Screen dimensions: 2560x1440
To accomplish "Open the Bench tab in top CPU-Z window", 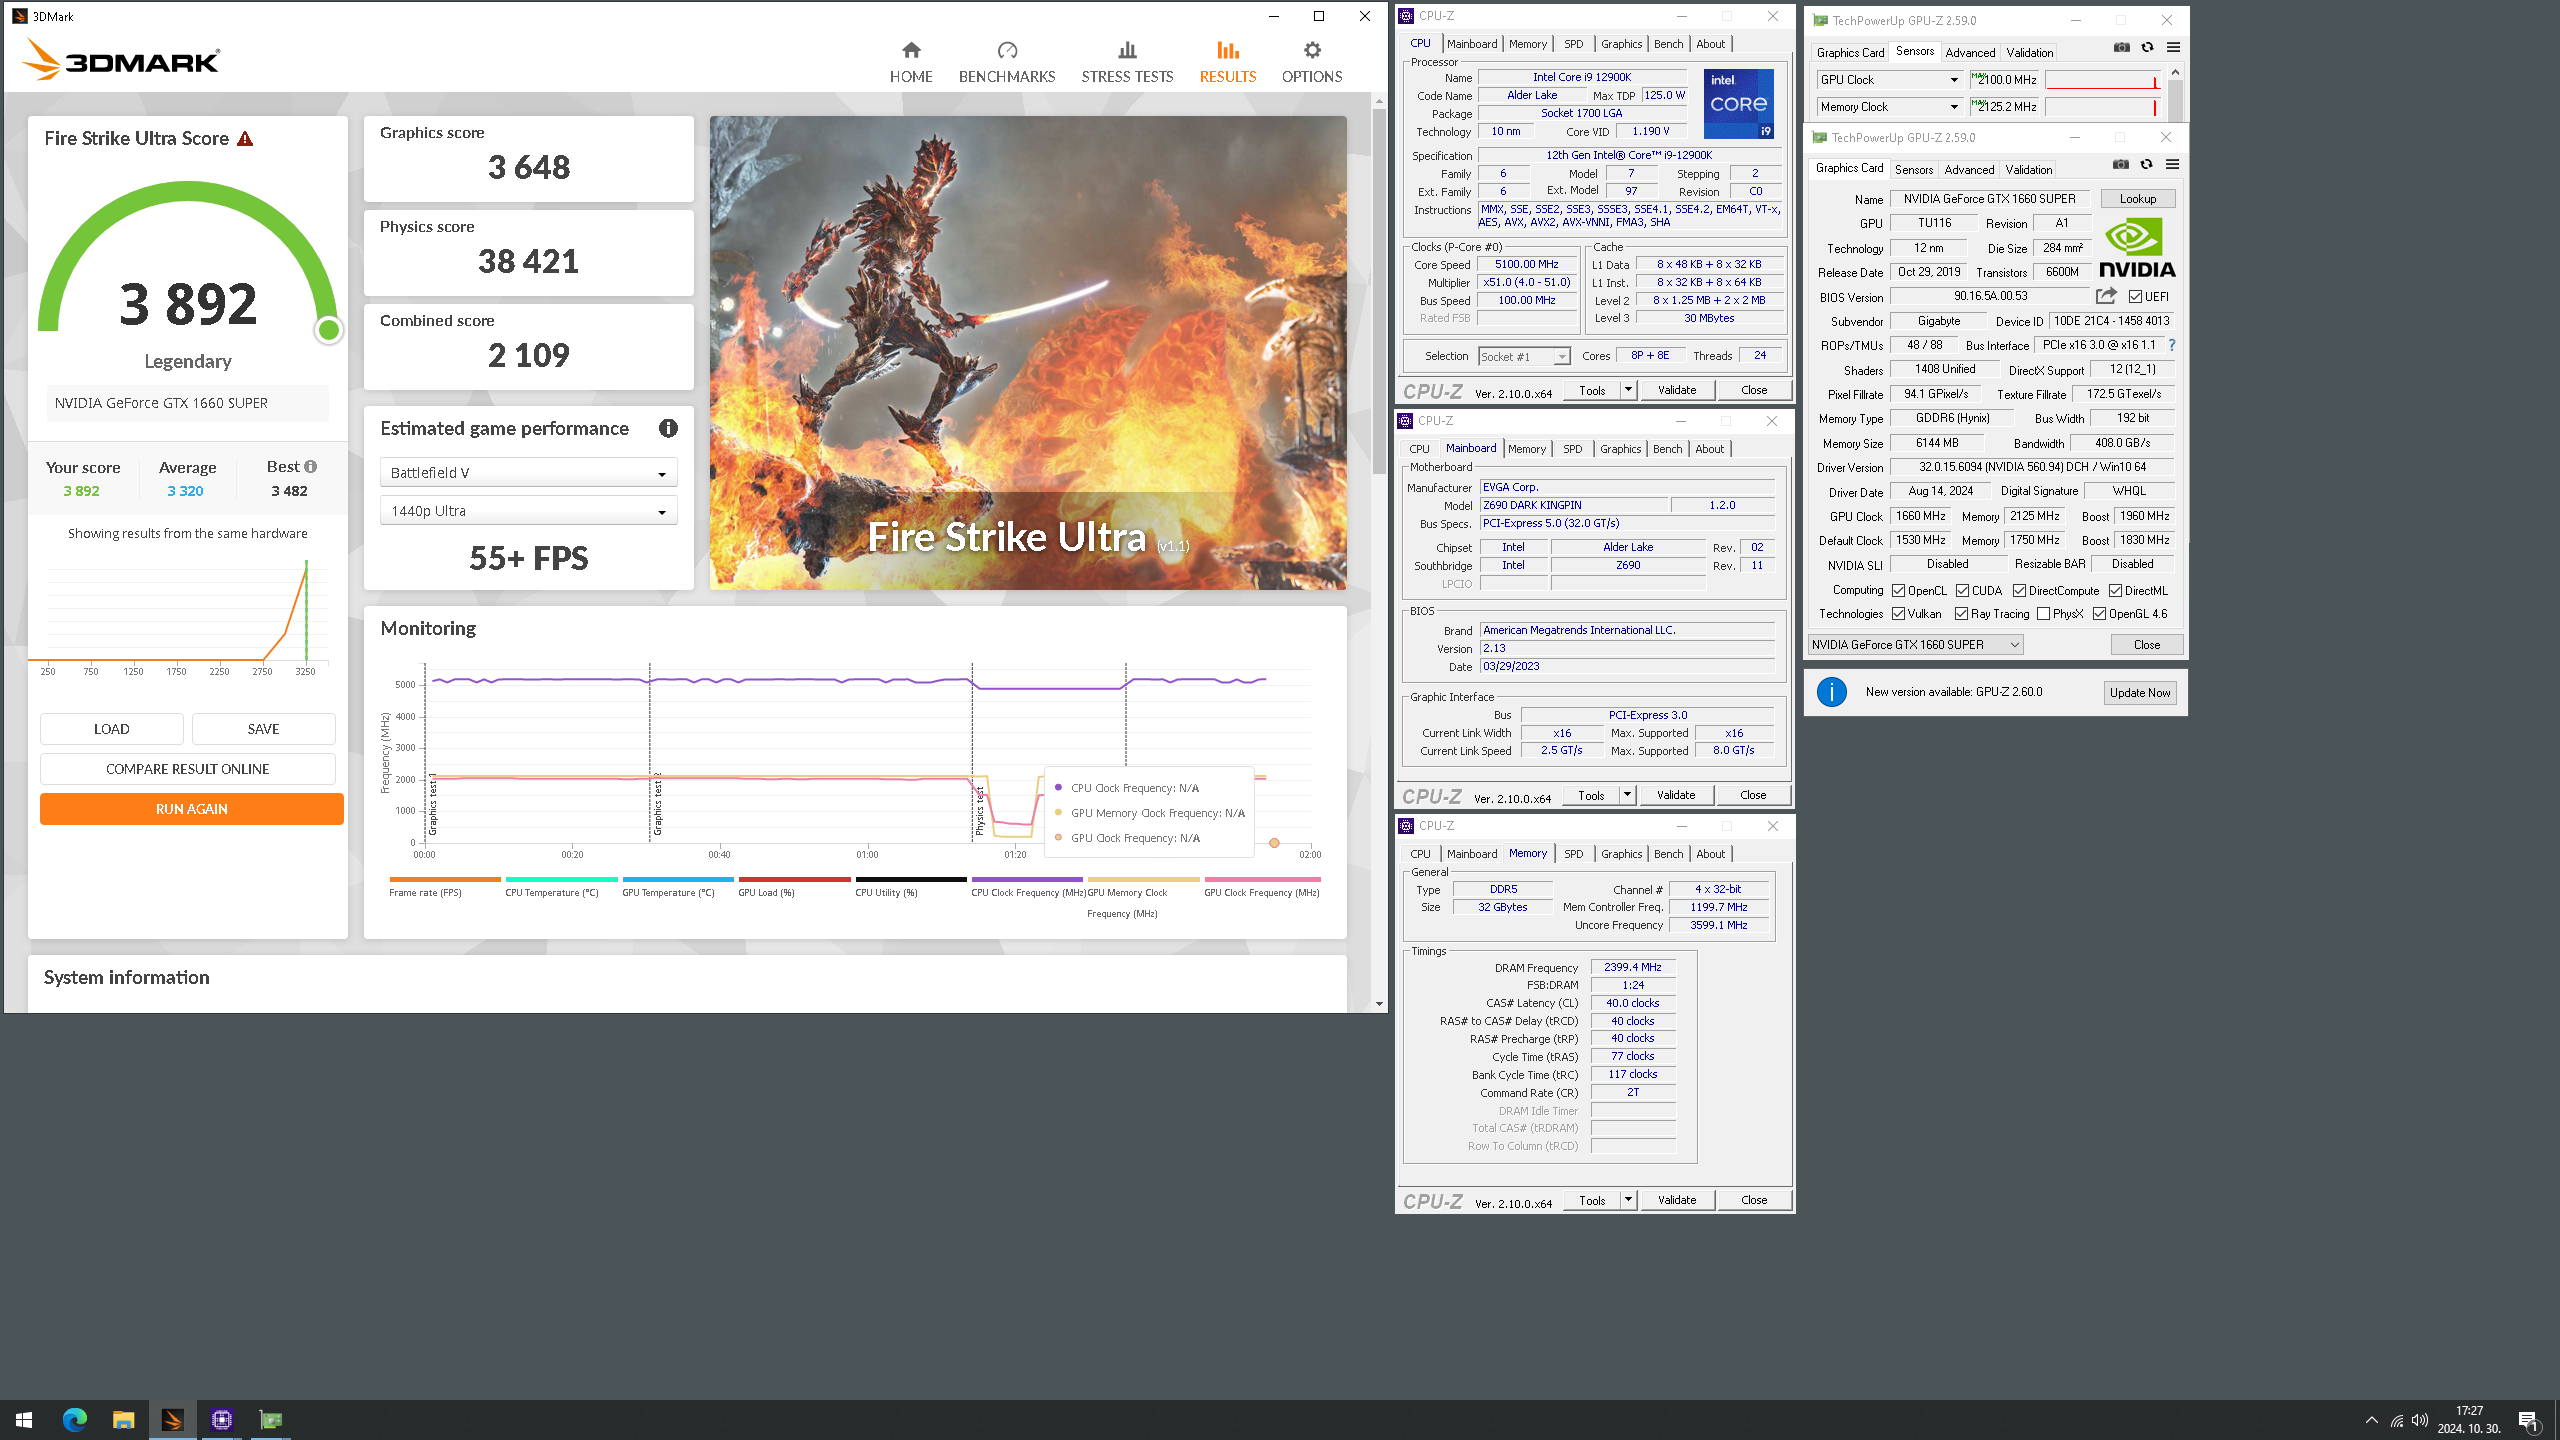I will [1668, 44].
